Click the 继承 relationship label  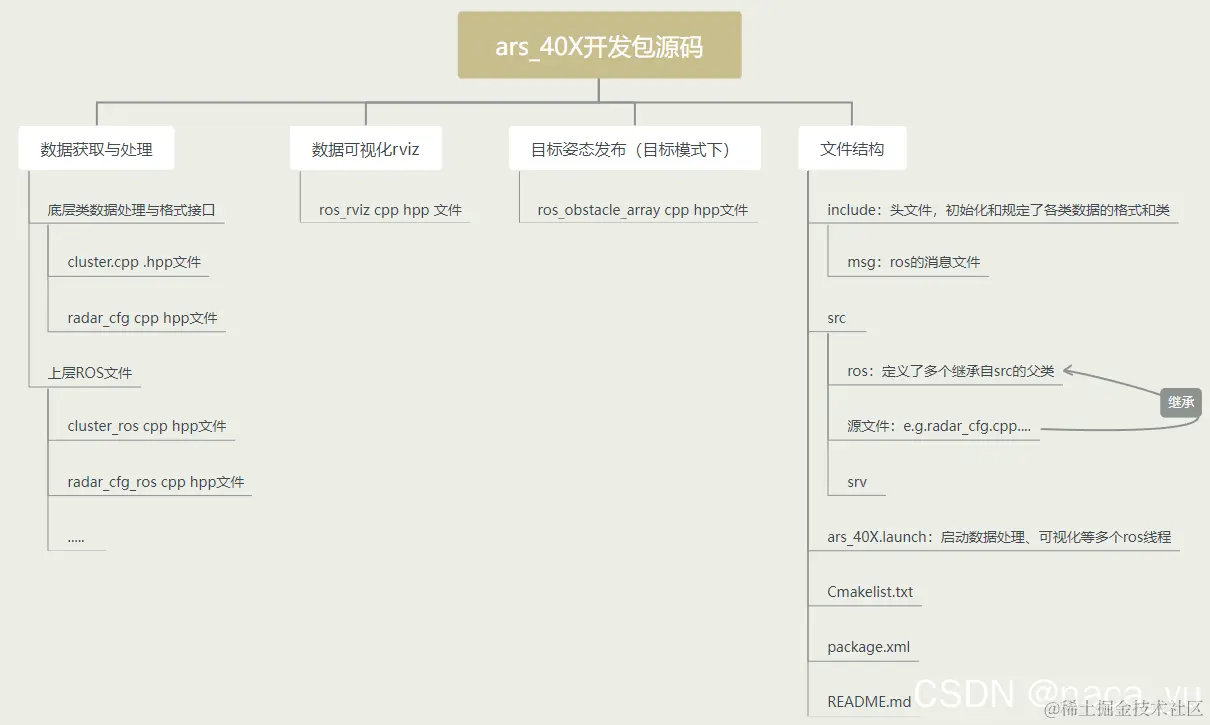click(1181, 402)
